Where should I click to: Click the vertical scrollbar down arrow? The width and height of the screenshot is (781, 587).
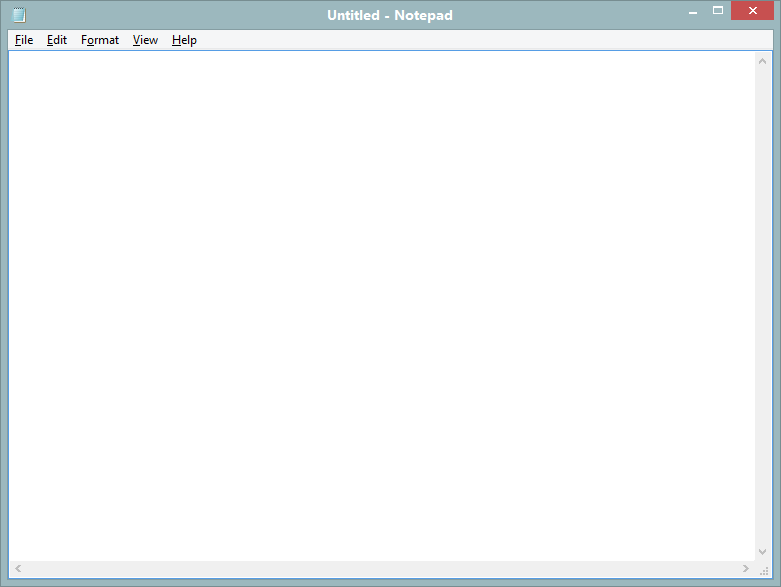(762, 552)
